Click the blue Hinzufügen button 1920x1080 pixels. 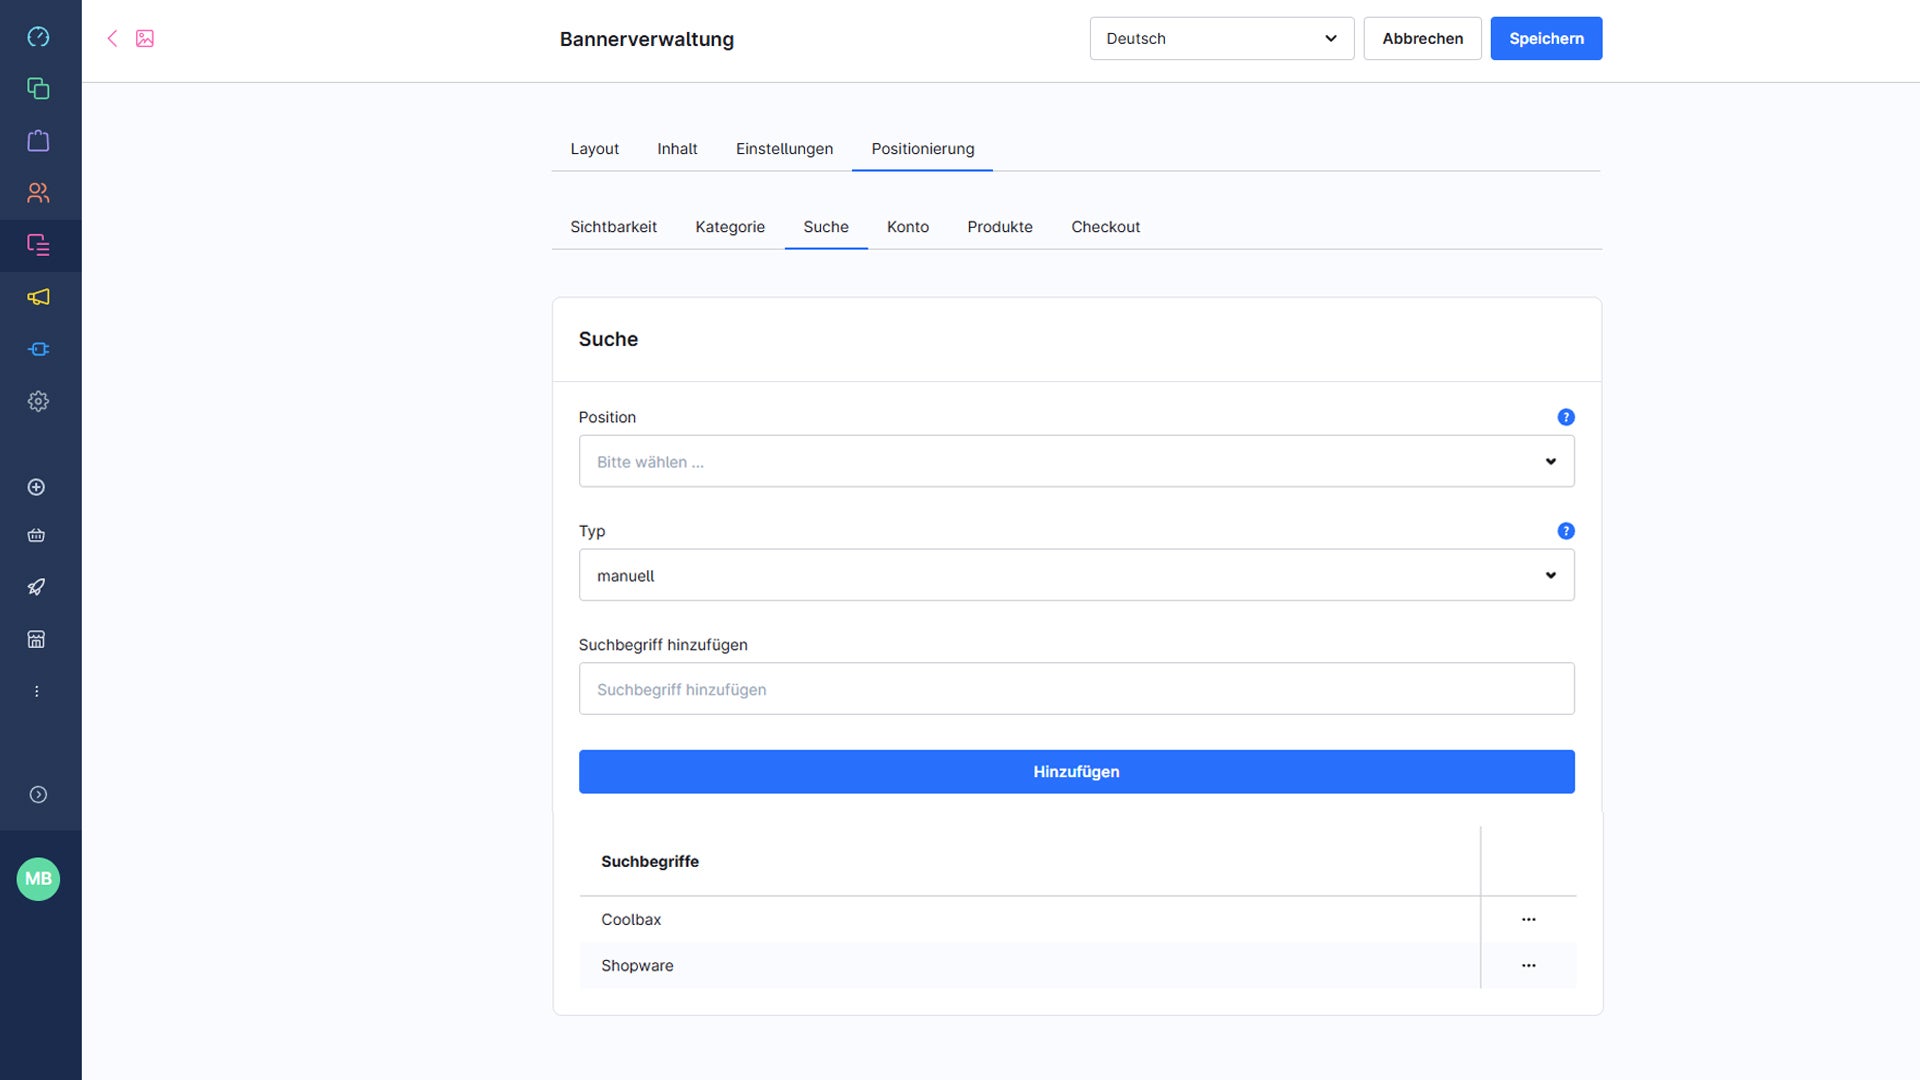click(x=1076, y=772)
